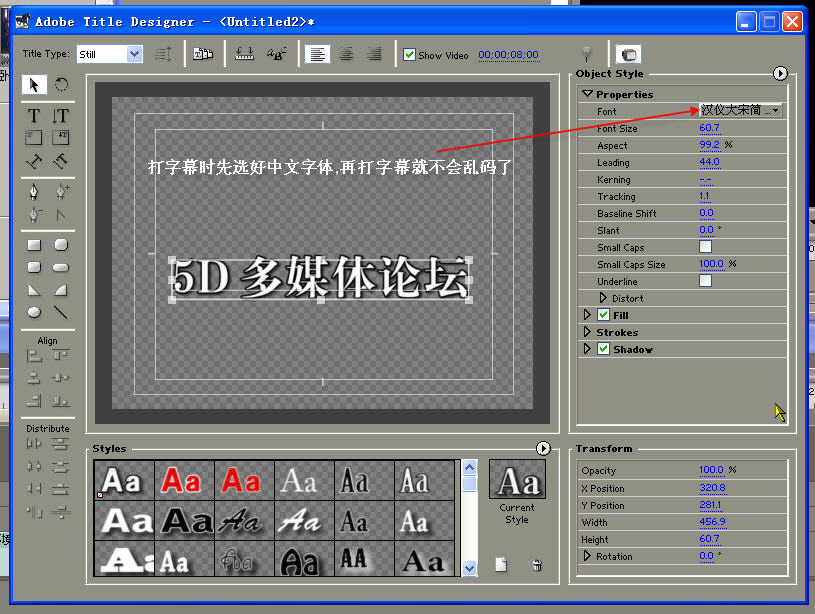
Task: Select the 5D title text object
Action: (321, 279)
